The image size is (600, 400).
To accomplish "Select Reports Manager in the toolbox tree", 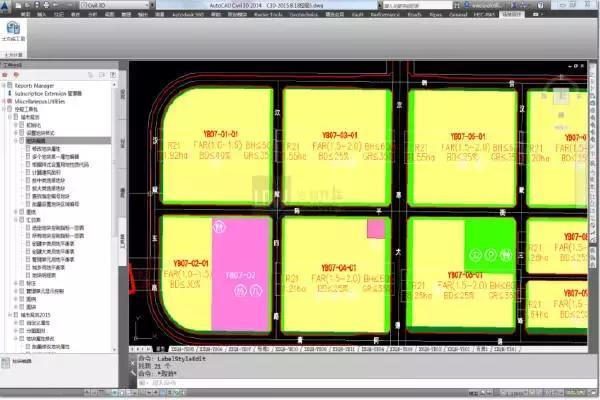I will coord(35,87).
